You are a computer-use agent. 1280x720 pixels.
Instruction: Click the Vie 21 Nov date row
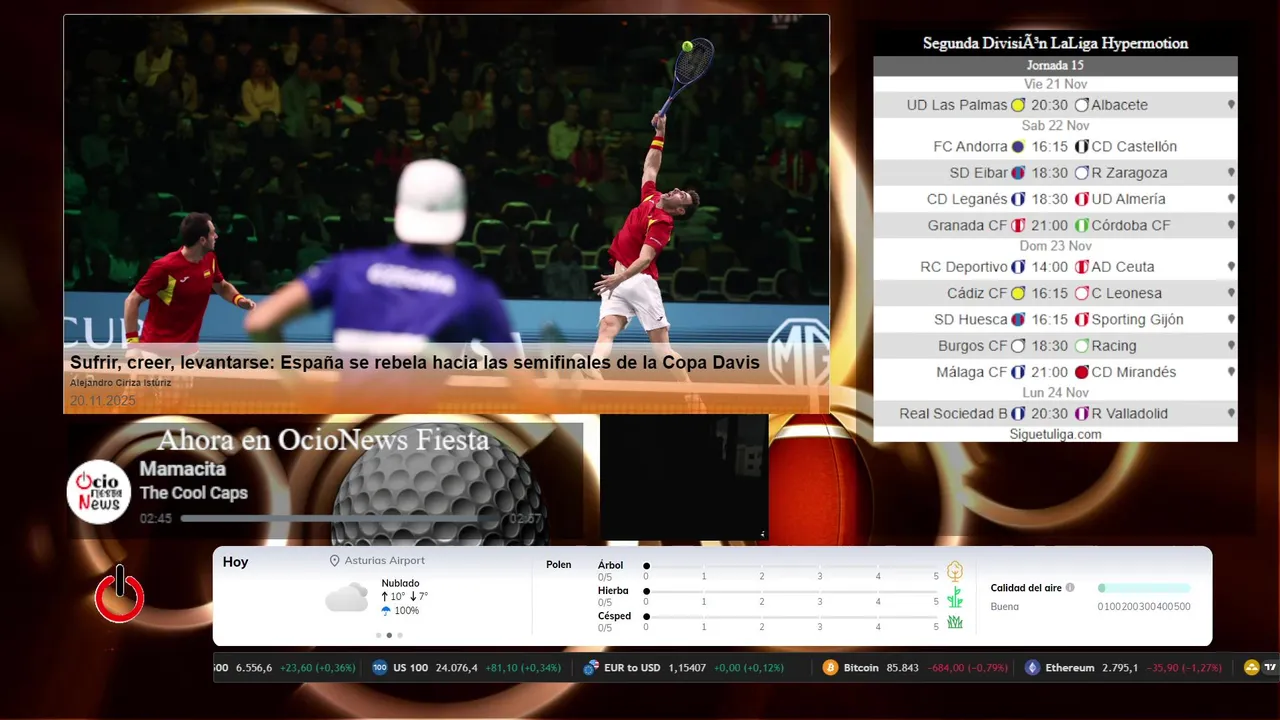tap(1055, 84)
